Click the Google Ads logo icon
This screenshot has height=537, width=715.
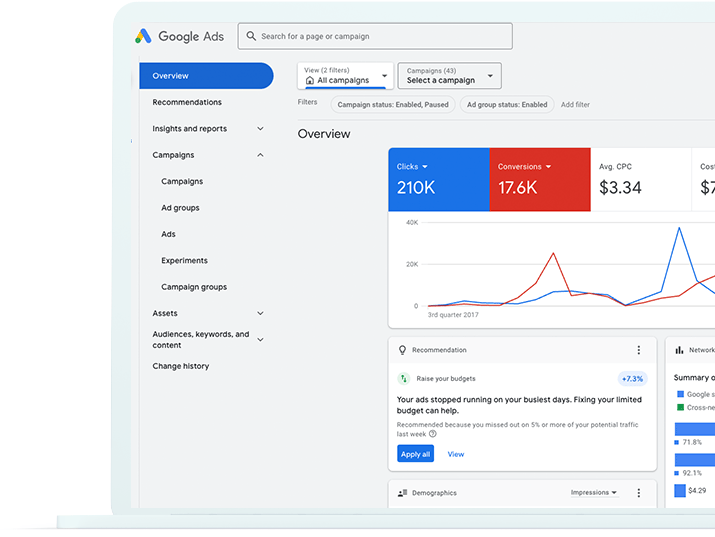(144, 36)
